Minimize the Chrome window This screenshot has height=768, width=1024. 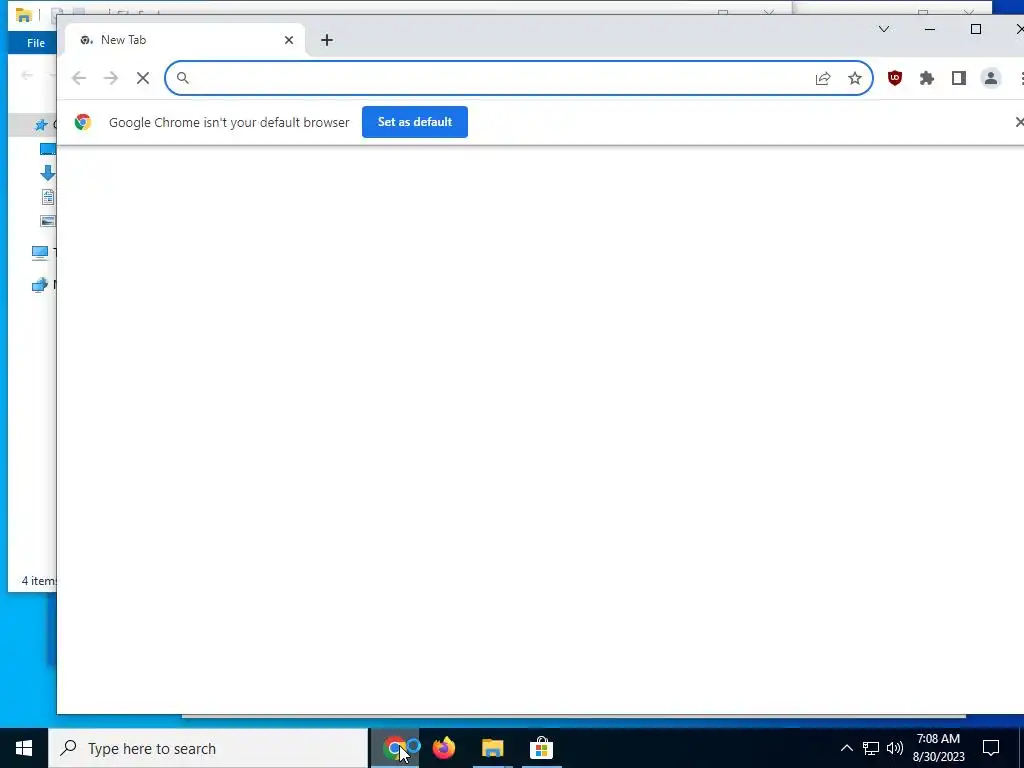(930, 29)
